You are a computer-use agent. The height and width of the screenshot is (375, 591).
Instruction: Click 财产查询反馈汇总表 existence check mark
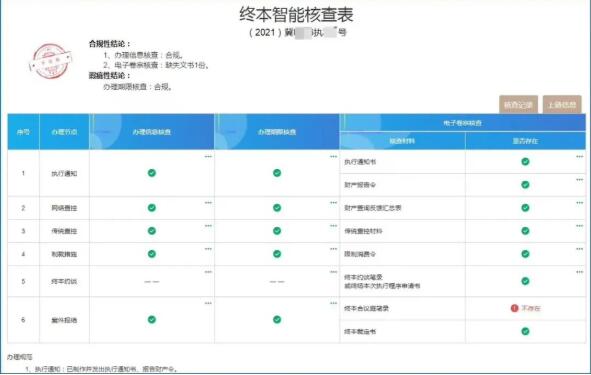(525, 208)
